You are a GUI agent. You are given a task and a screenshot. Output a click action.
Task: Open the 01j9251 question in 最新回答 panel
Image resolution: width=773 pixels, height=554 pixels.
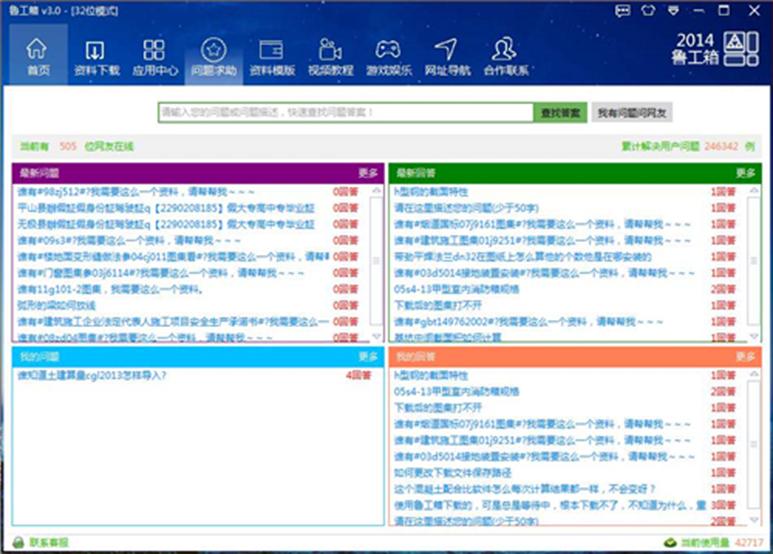click(542, 241)
